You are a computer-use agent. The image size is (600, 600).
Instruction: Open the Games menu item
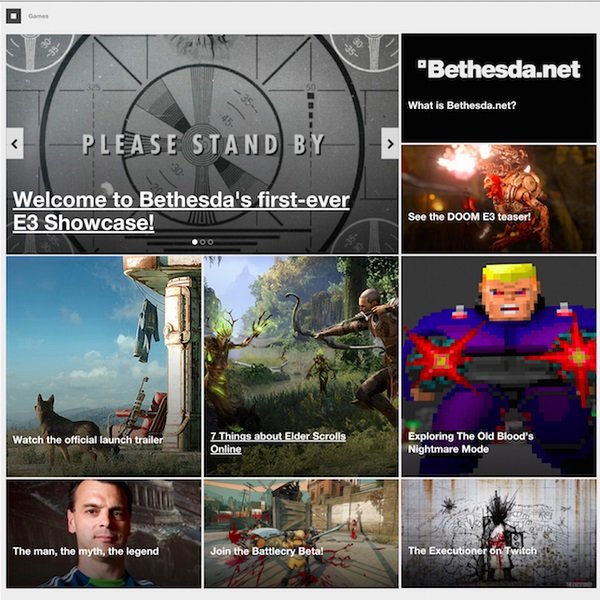38,16
